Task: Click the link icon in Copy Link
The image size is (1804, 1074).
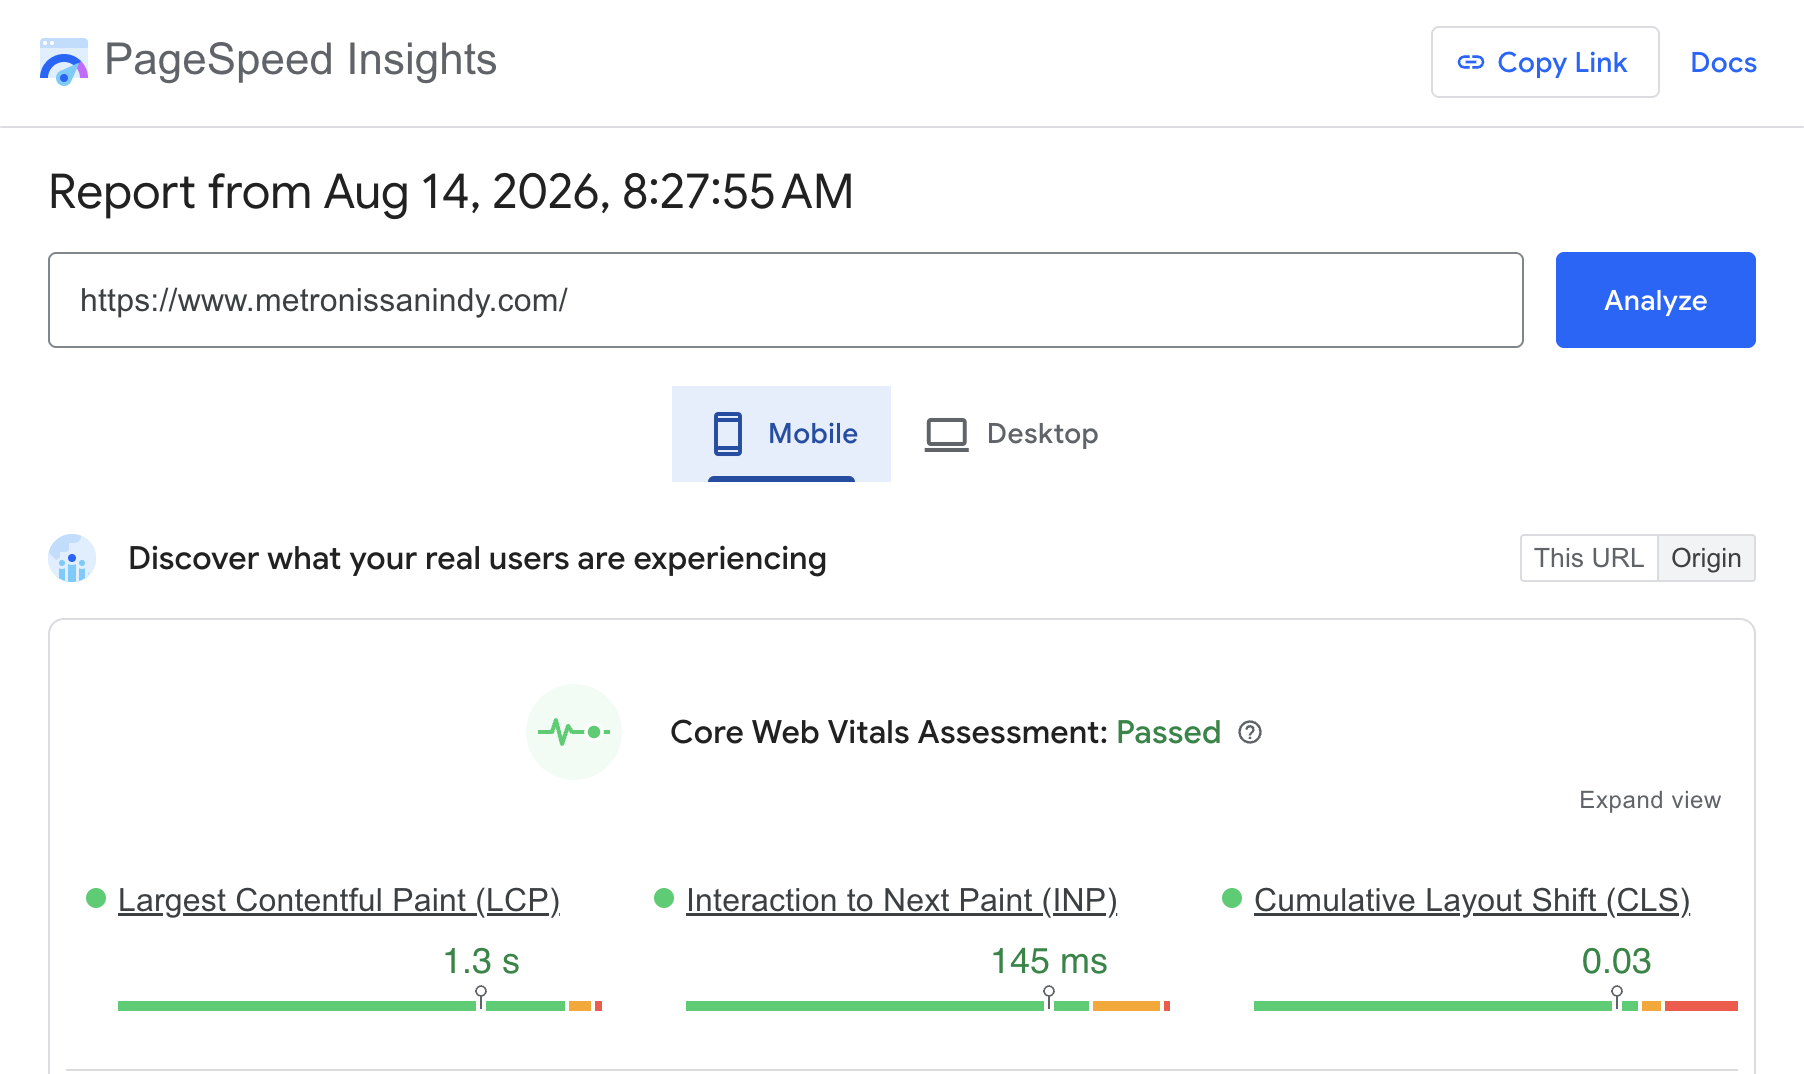Action: [1471, 62]
